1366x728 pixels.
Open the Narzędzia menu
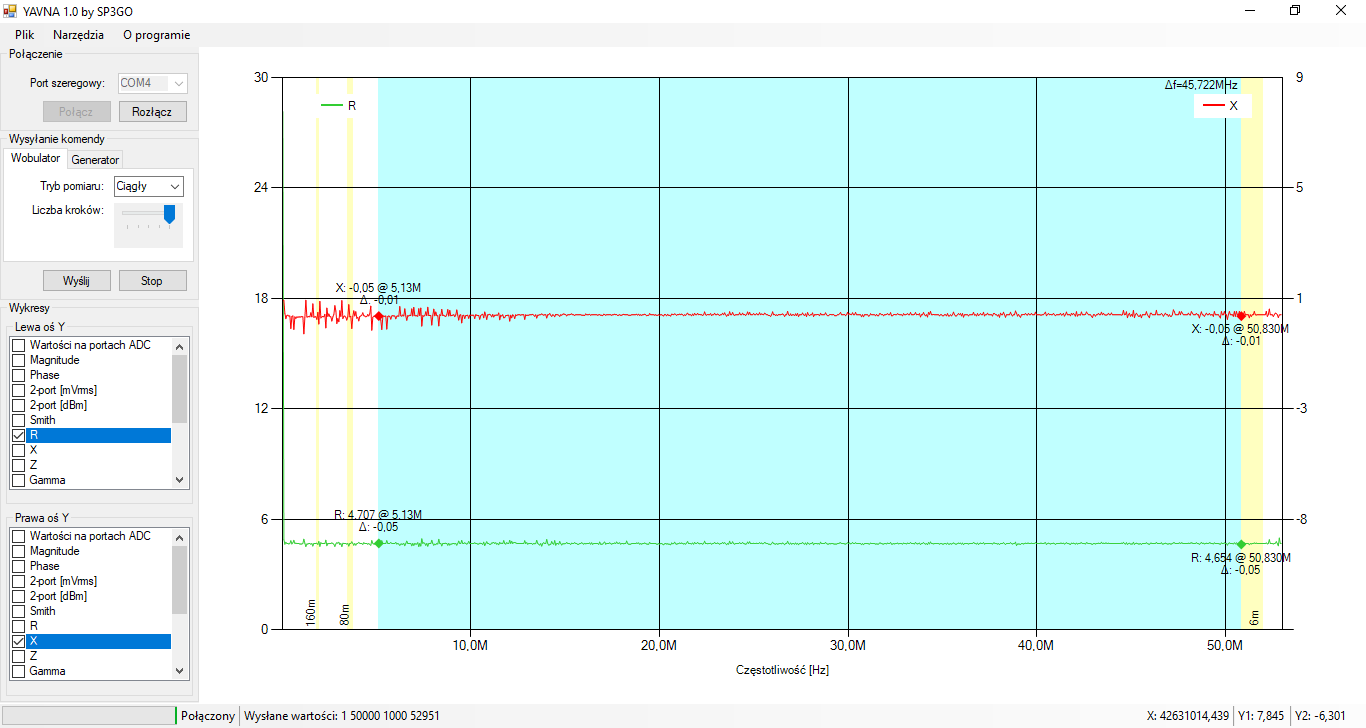click(78, 34)
